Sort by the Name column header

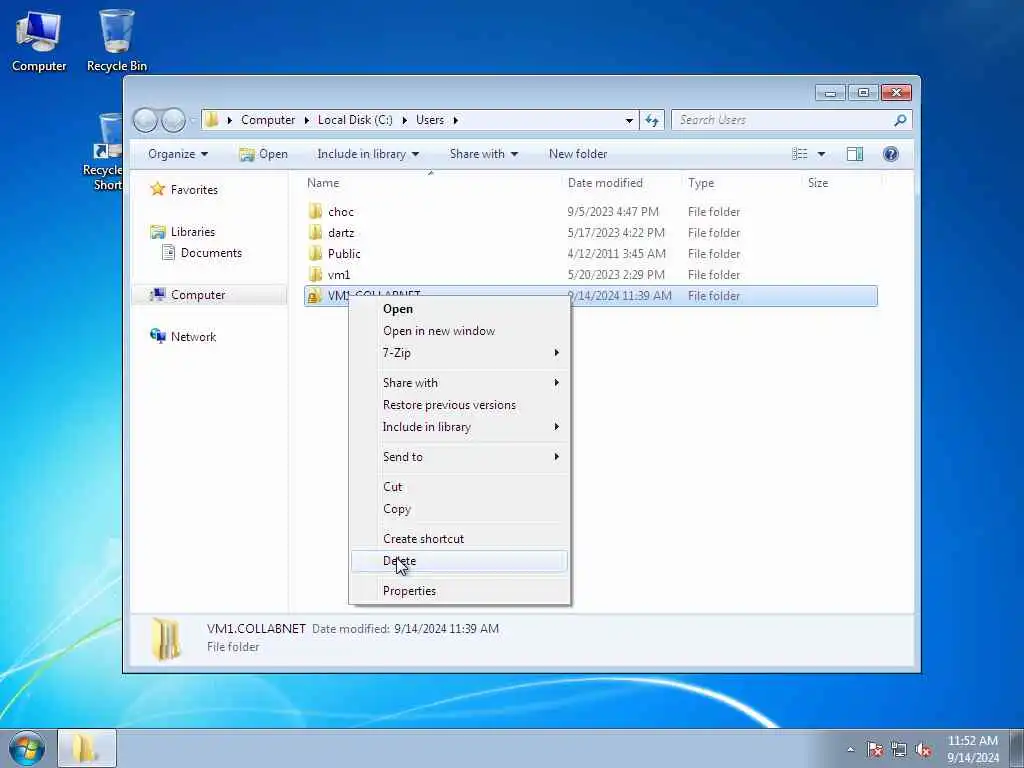[431, 184]
